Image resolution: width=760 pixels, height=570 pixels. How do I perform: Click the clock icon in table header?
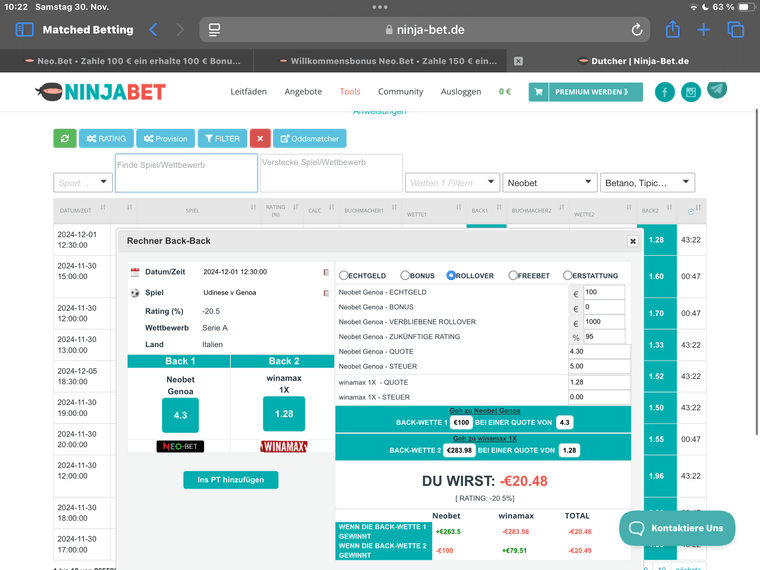click(x=691, y=211)
